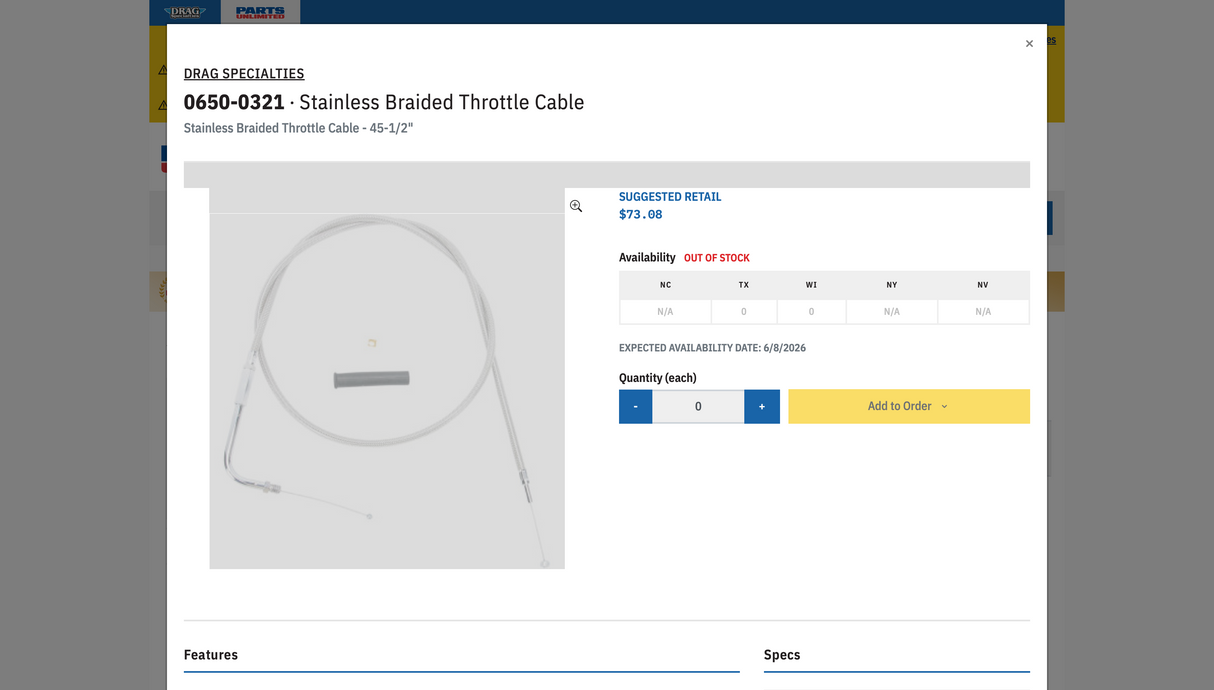Increase quantity with the plus button

[x=762, y=406]
